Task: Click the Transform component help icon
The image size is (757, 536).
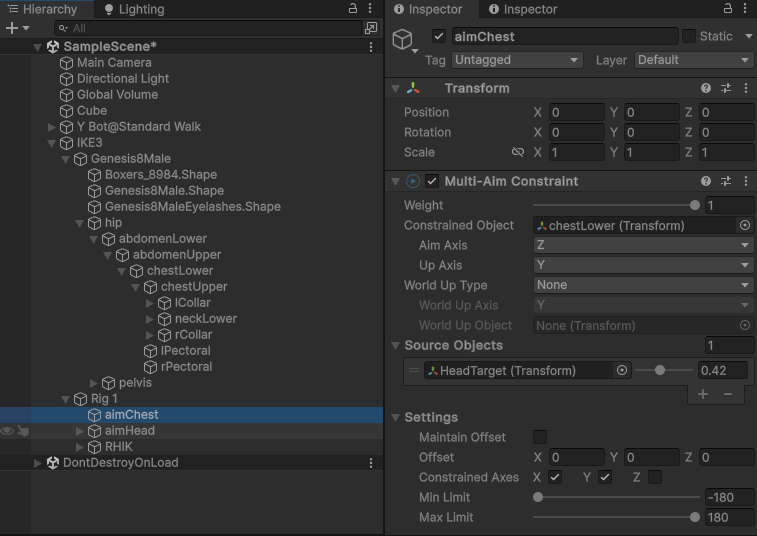Action: click(x=706, y=88)
